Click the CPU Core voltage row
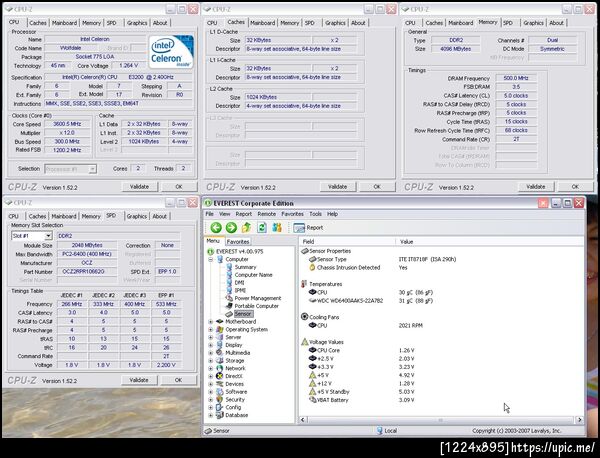600x458 pixels. [362, 350]
